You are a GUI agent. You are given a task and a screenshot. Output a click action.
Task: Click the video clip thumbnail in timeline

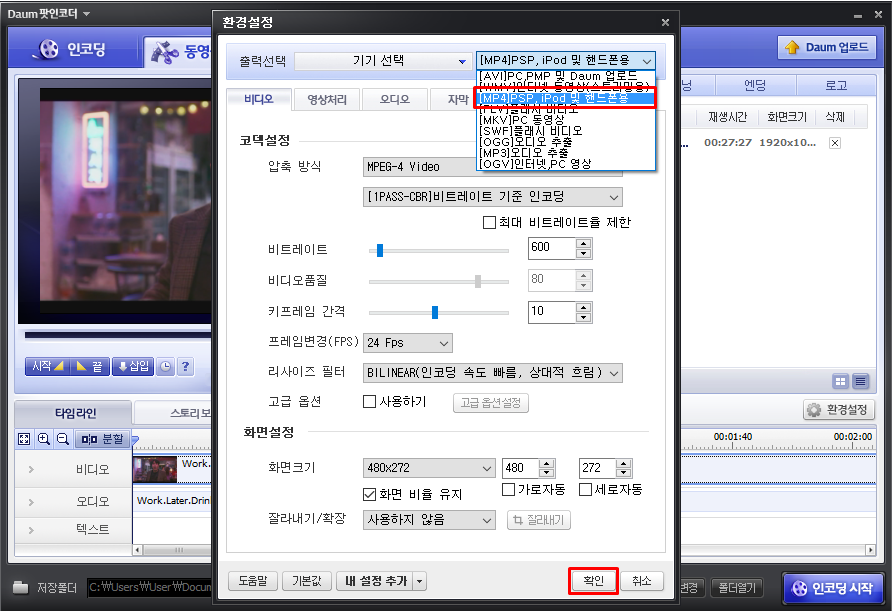[x=155, y=469]
